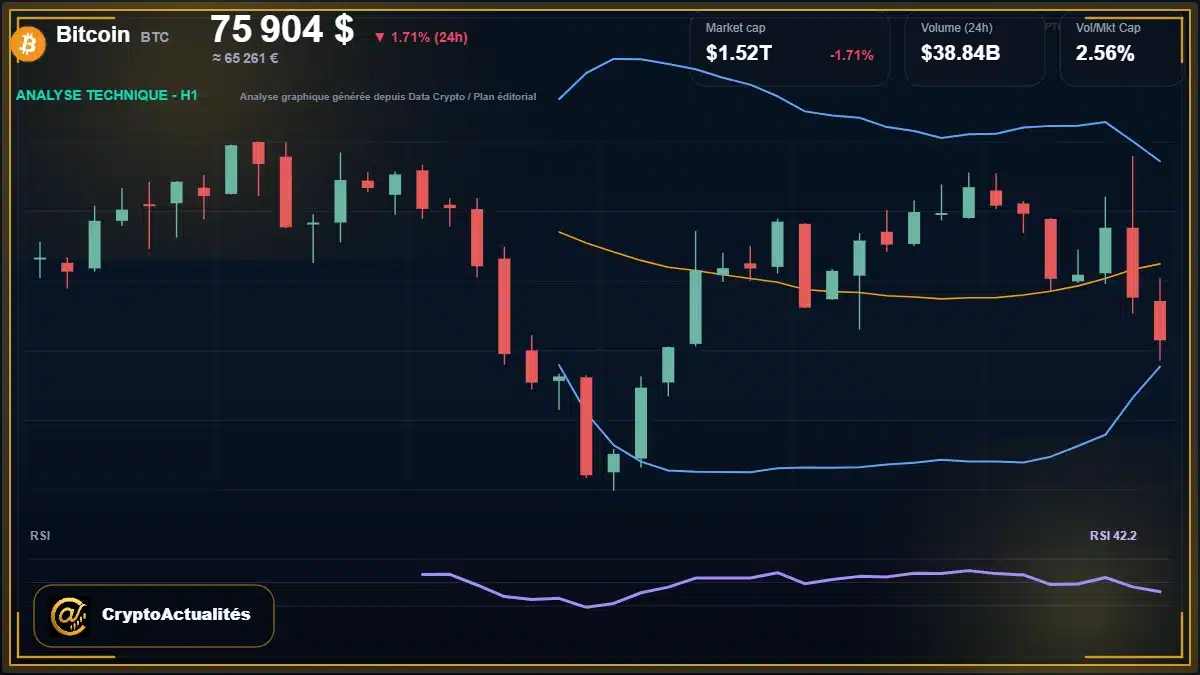The height and width of the screenshot is (675, 1200).
Task: Click the "Market cap" label
Action: (x=735, y=28)
